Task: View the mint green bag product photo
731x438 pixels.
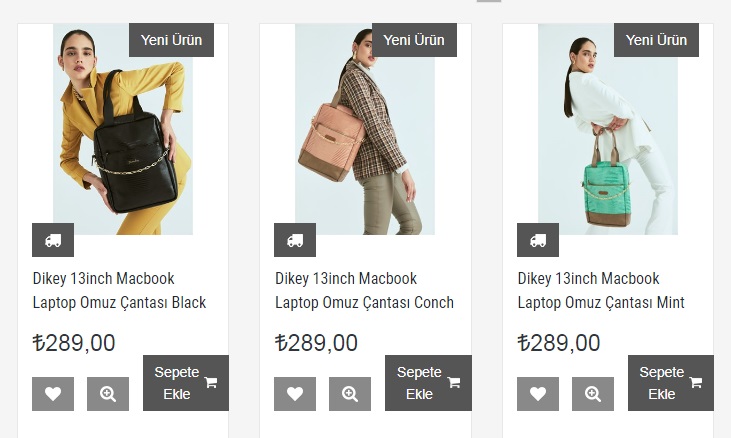Action: pyautogui.click(x=607, y=129)
